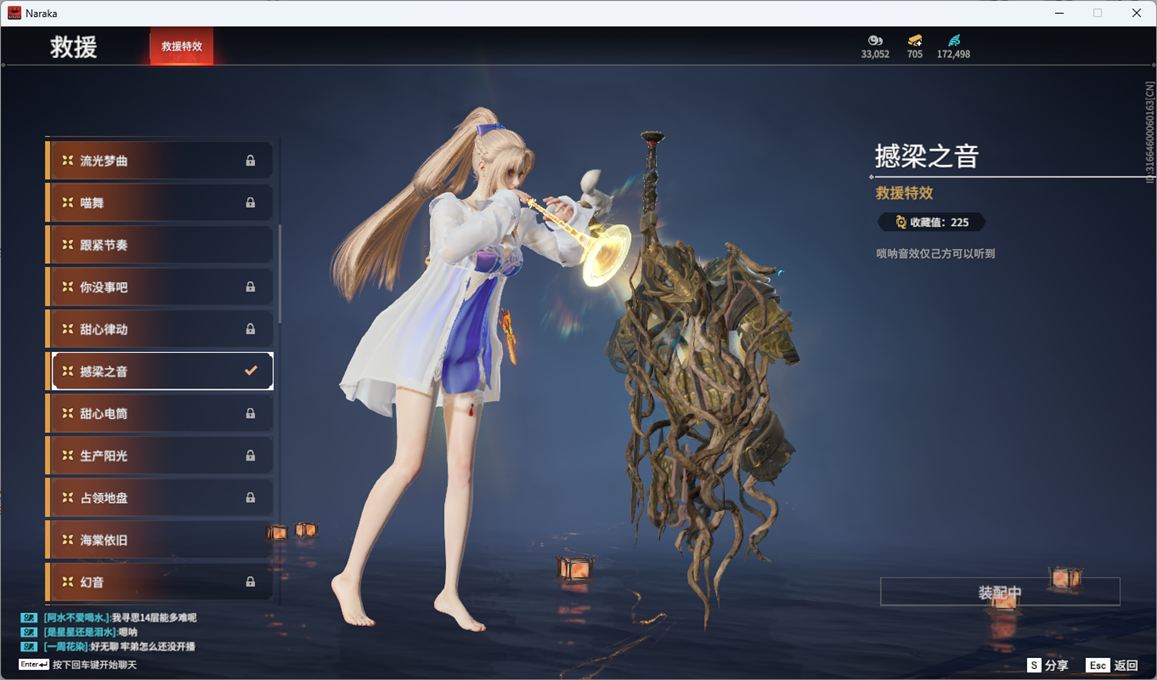Select the 撼梁之音 rescue effect

[x=162, y=371]
